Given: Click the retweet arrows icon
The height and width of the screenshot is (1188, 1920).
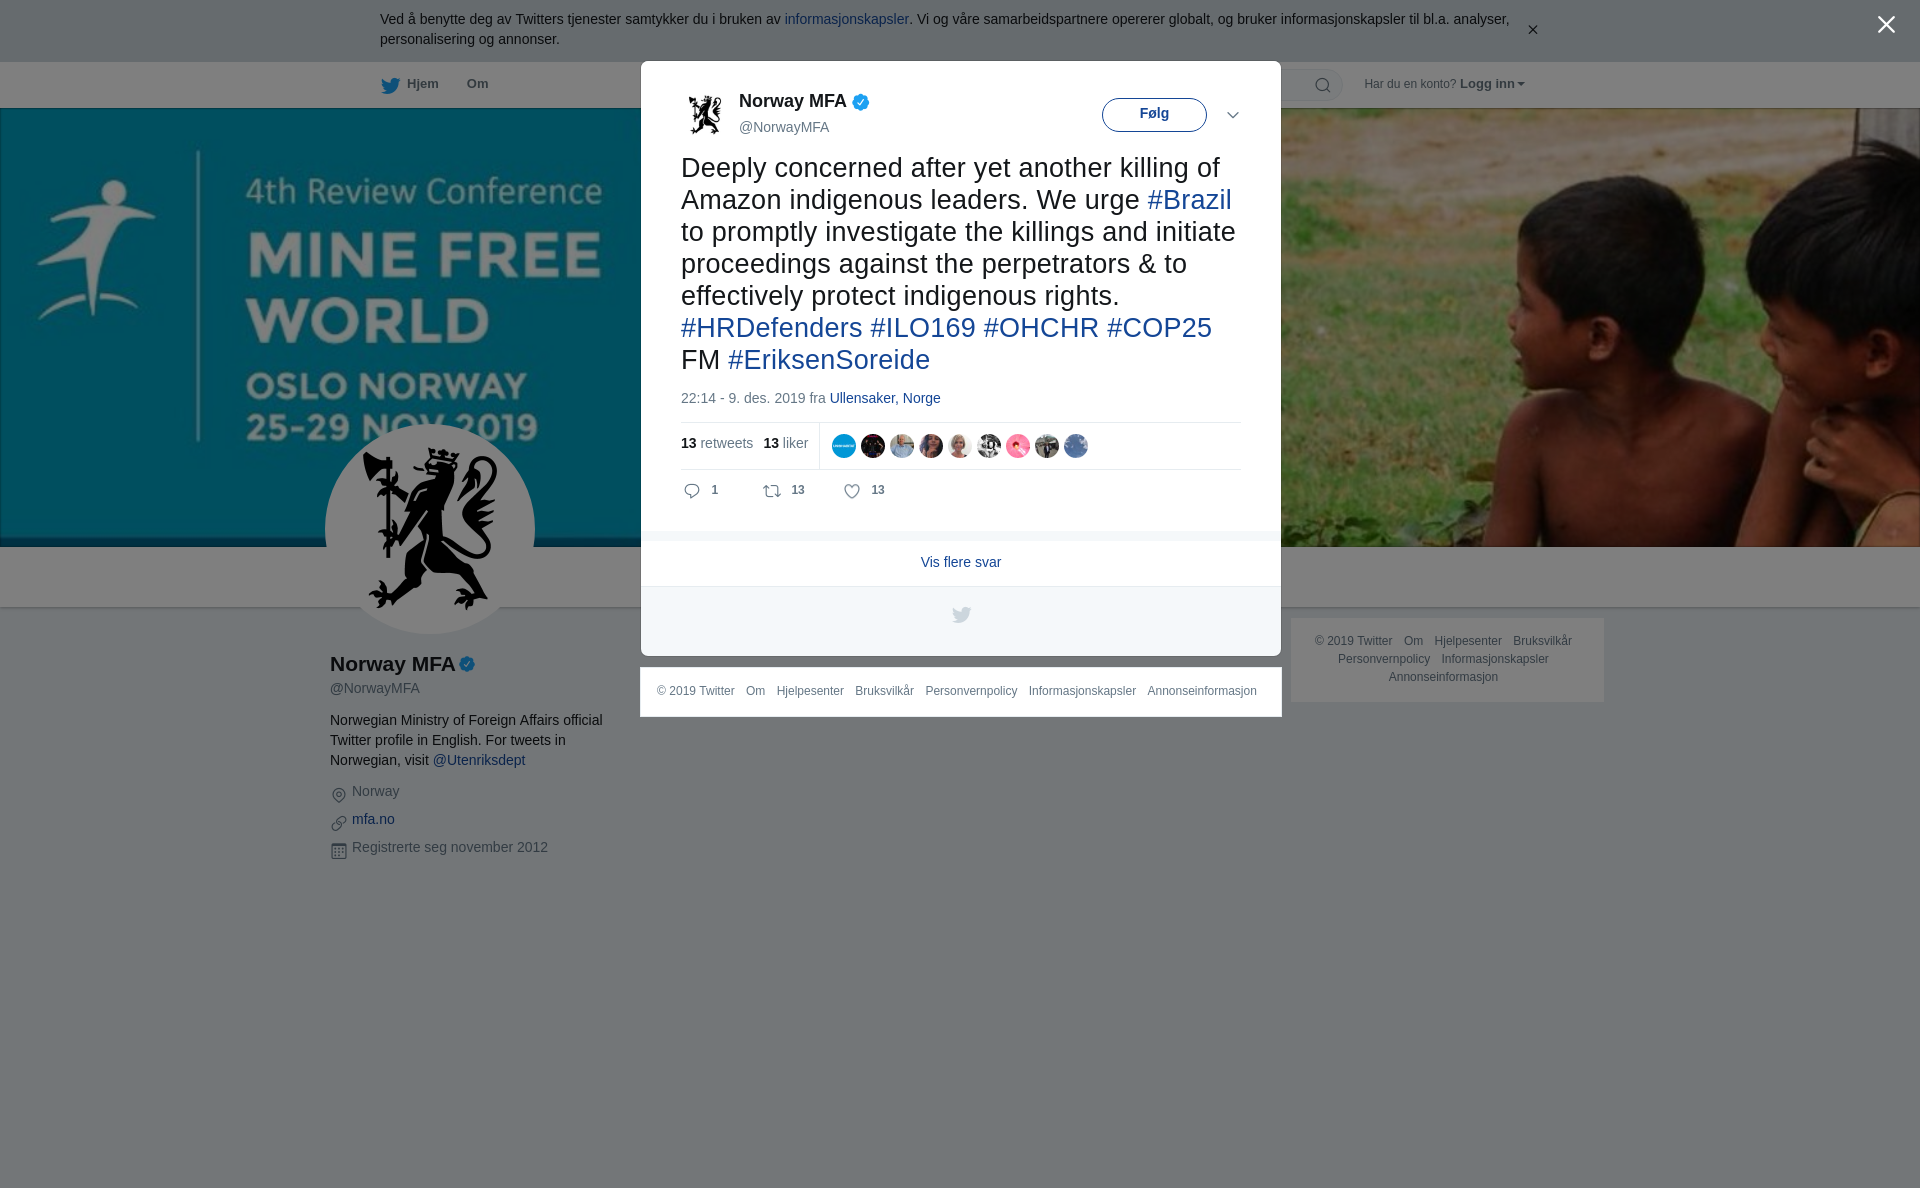Looking at the screenshot, I should tap(772, 491).
